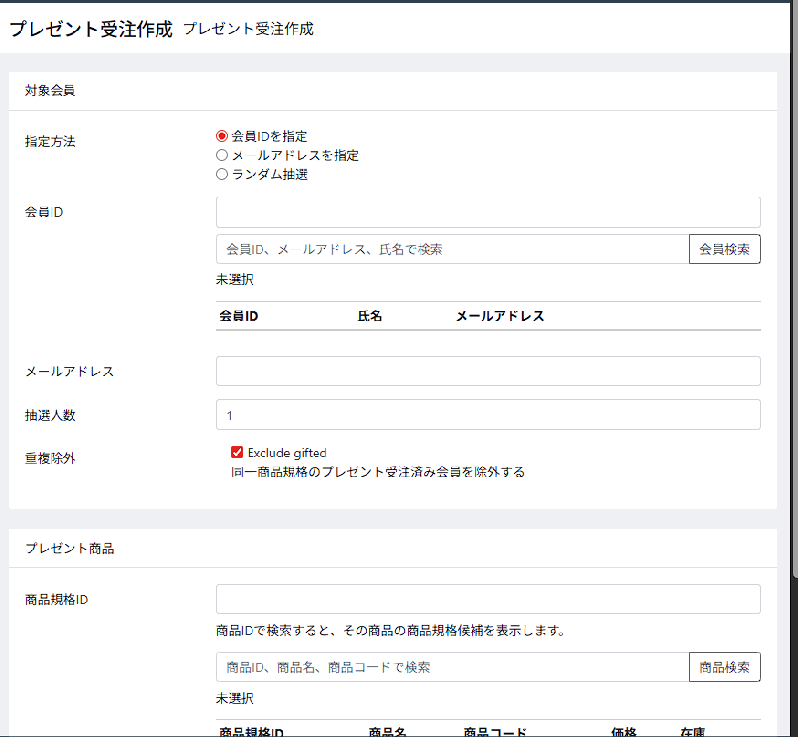Click the 対象会員 section heading
Image resolution: width=798 pixels, height=737 pixels.
coord(50,91)
